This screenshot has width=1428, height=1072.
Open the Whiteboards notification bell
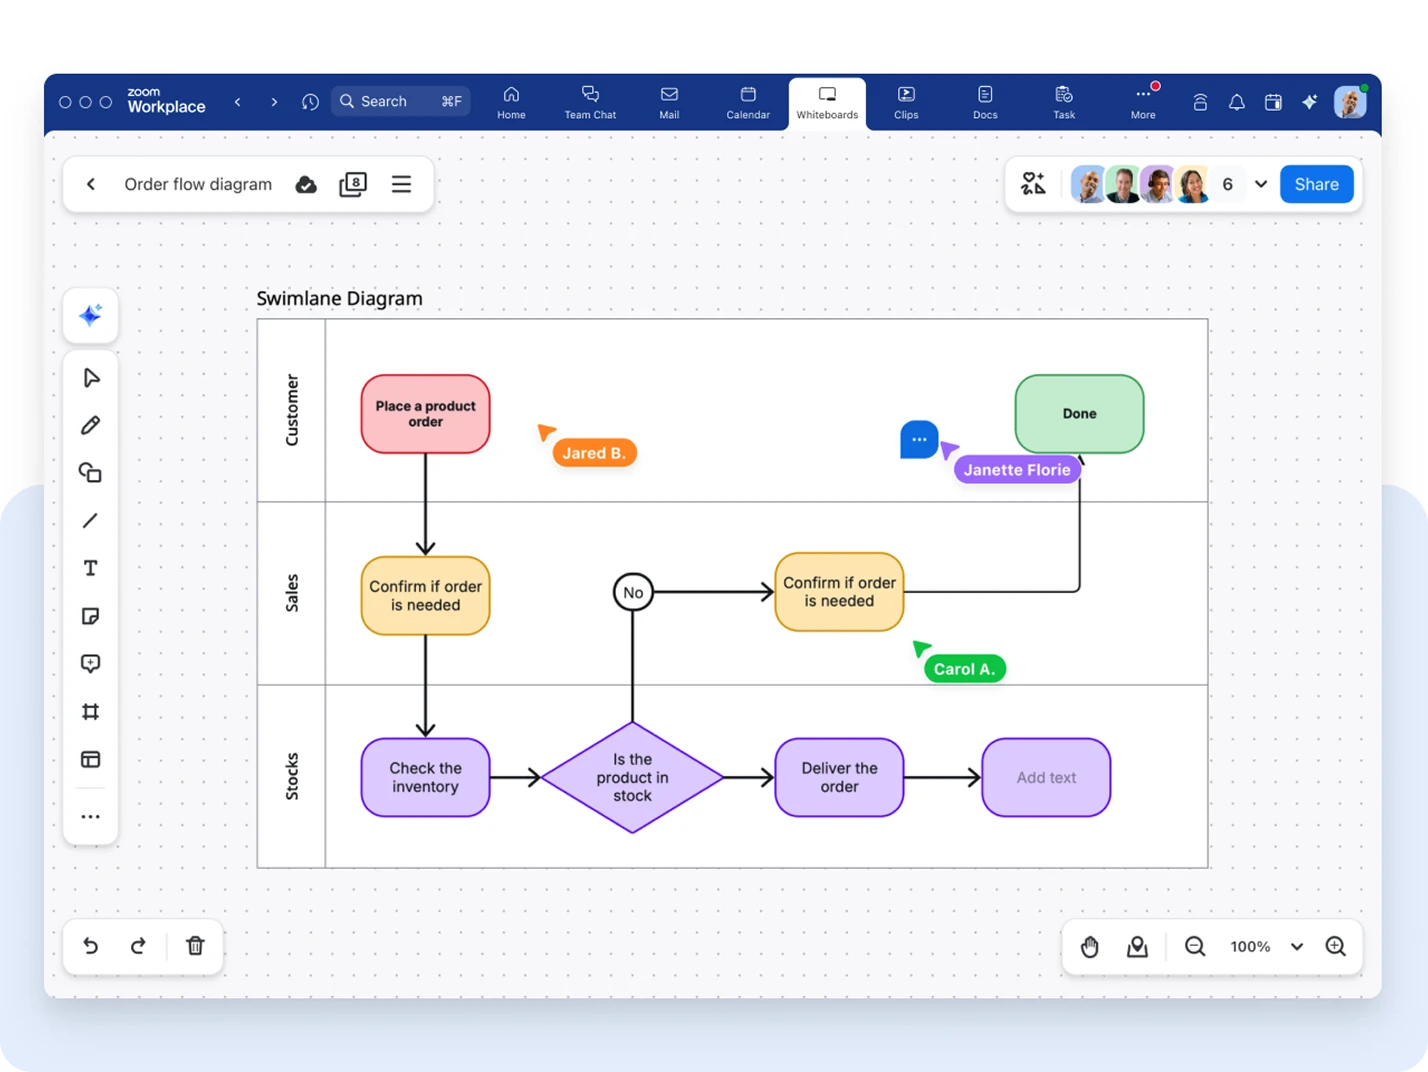pyautogui.click(x=1236, y=102)
